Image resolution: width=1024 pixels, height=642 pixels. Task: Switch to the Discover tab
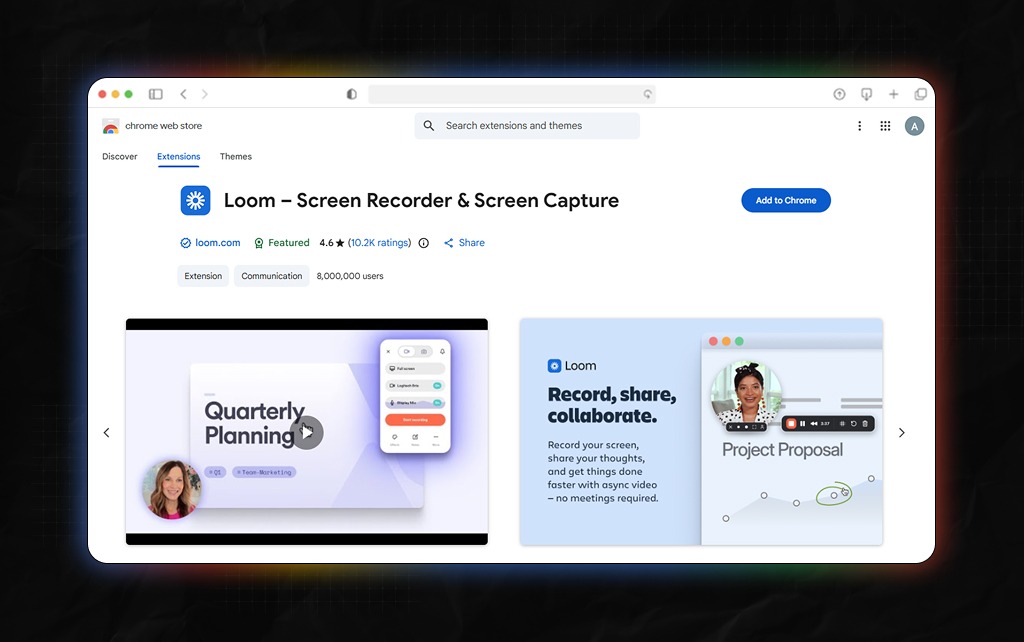point(120,157)
